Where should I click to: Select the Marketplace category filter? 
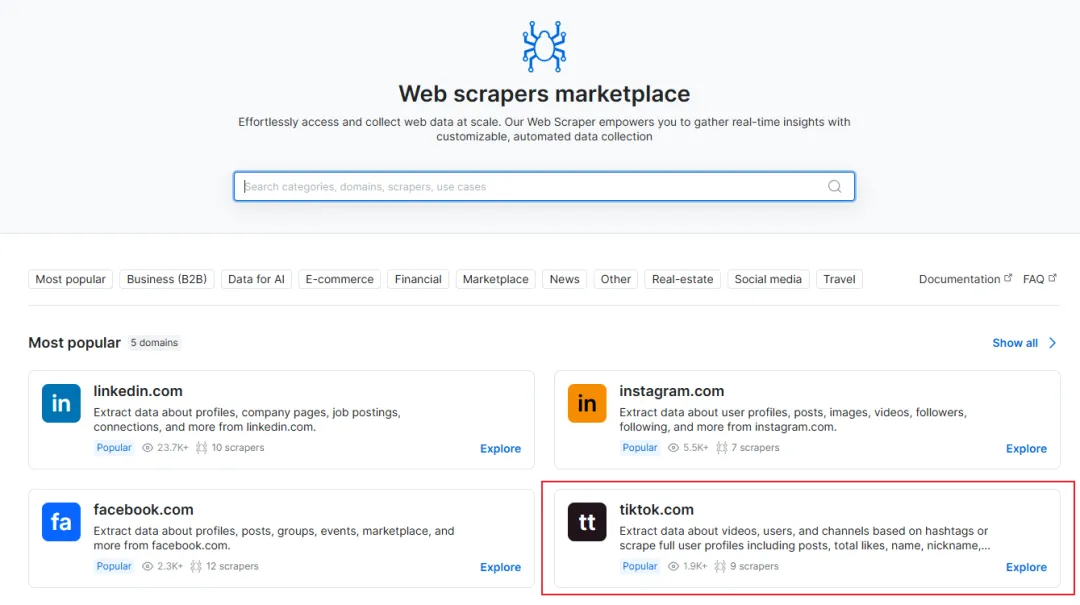point(495,279)
